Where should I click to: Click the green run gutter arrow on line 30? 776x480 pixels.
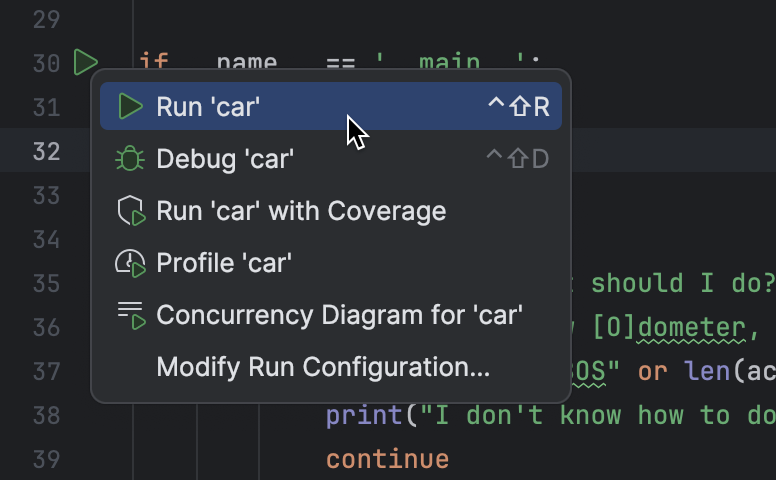[85, 63]
